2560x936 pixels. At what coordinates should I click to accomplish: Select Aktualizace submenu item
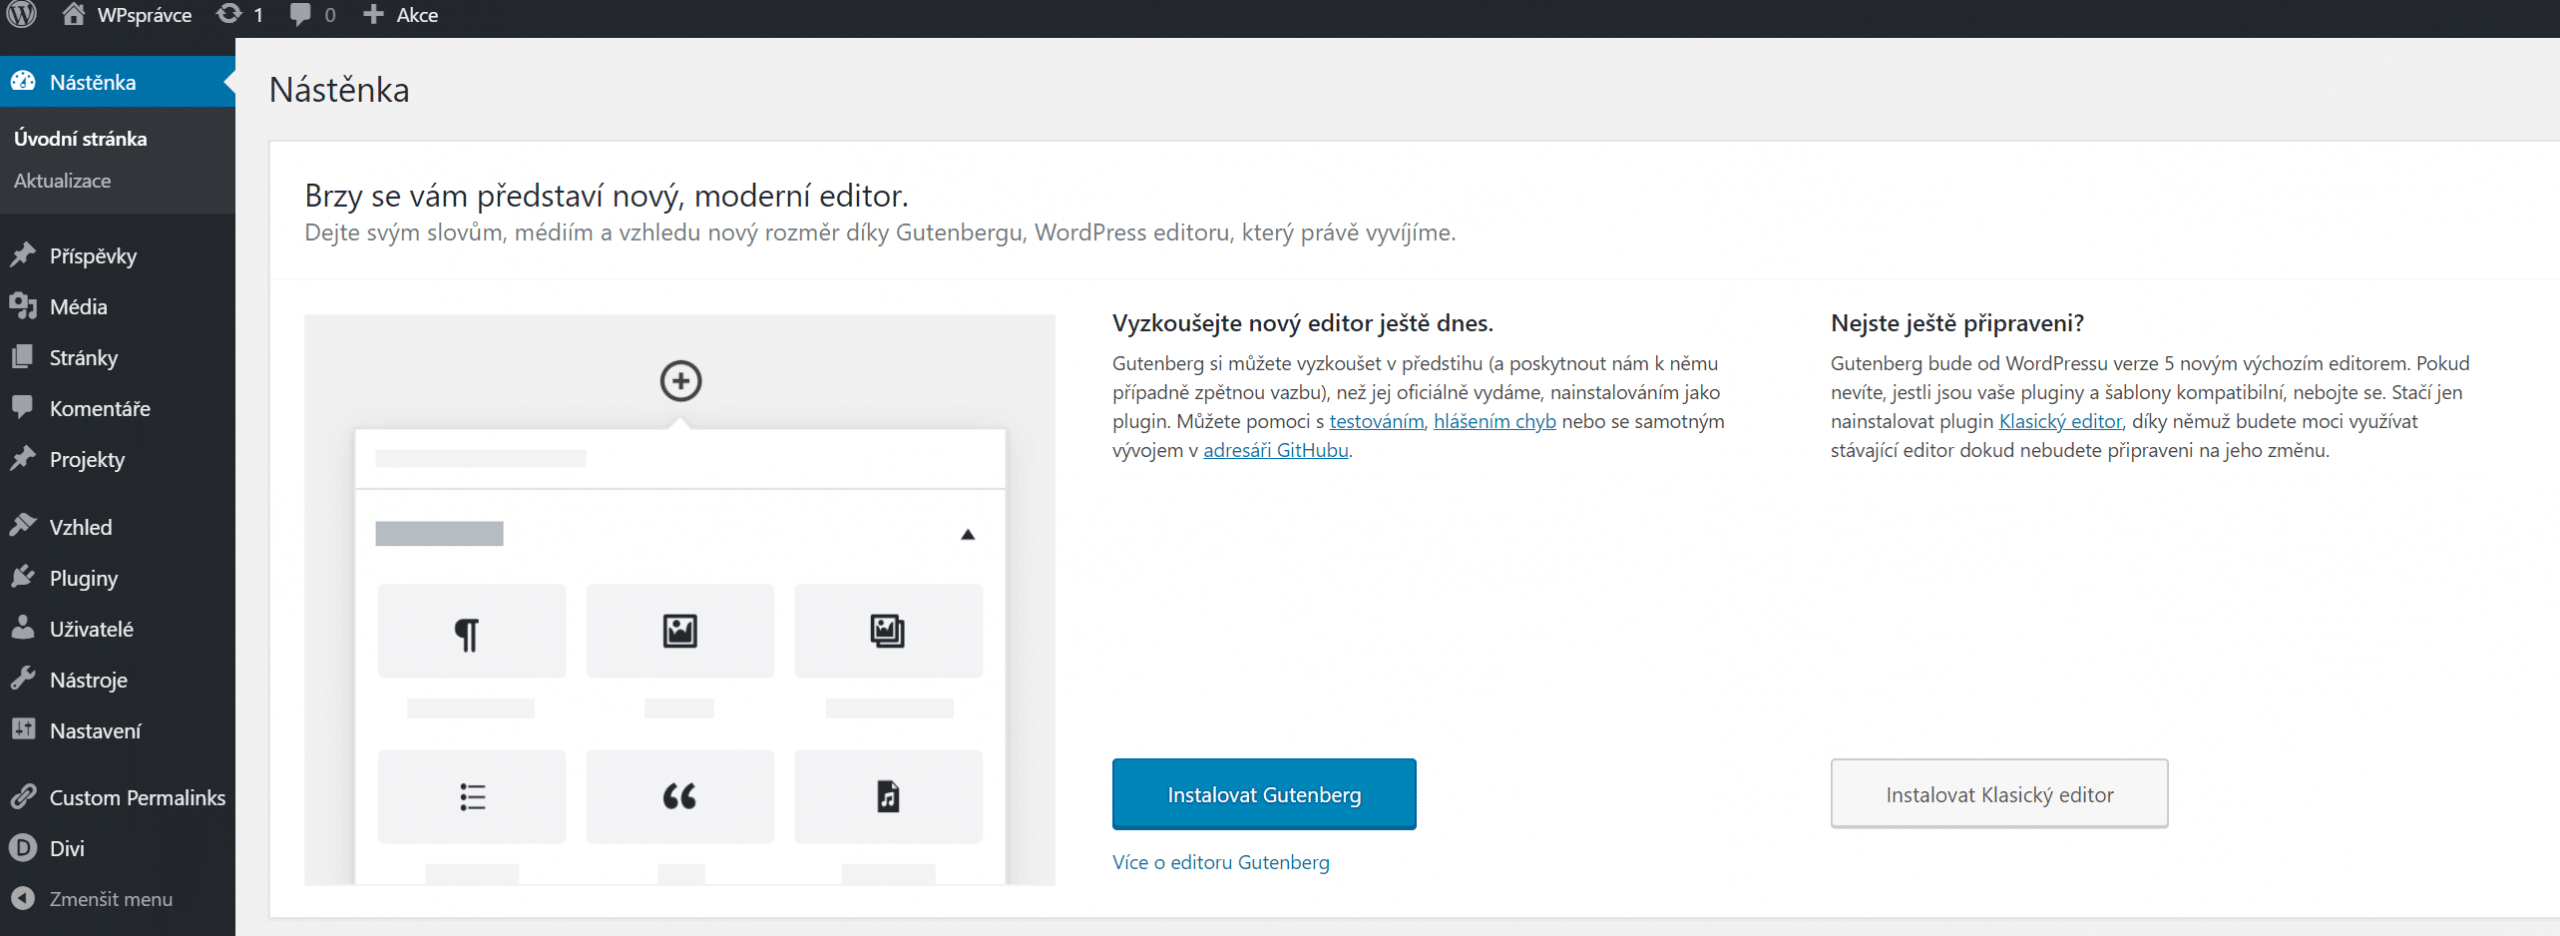[x=62, y=181]
